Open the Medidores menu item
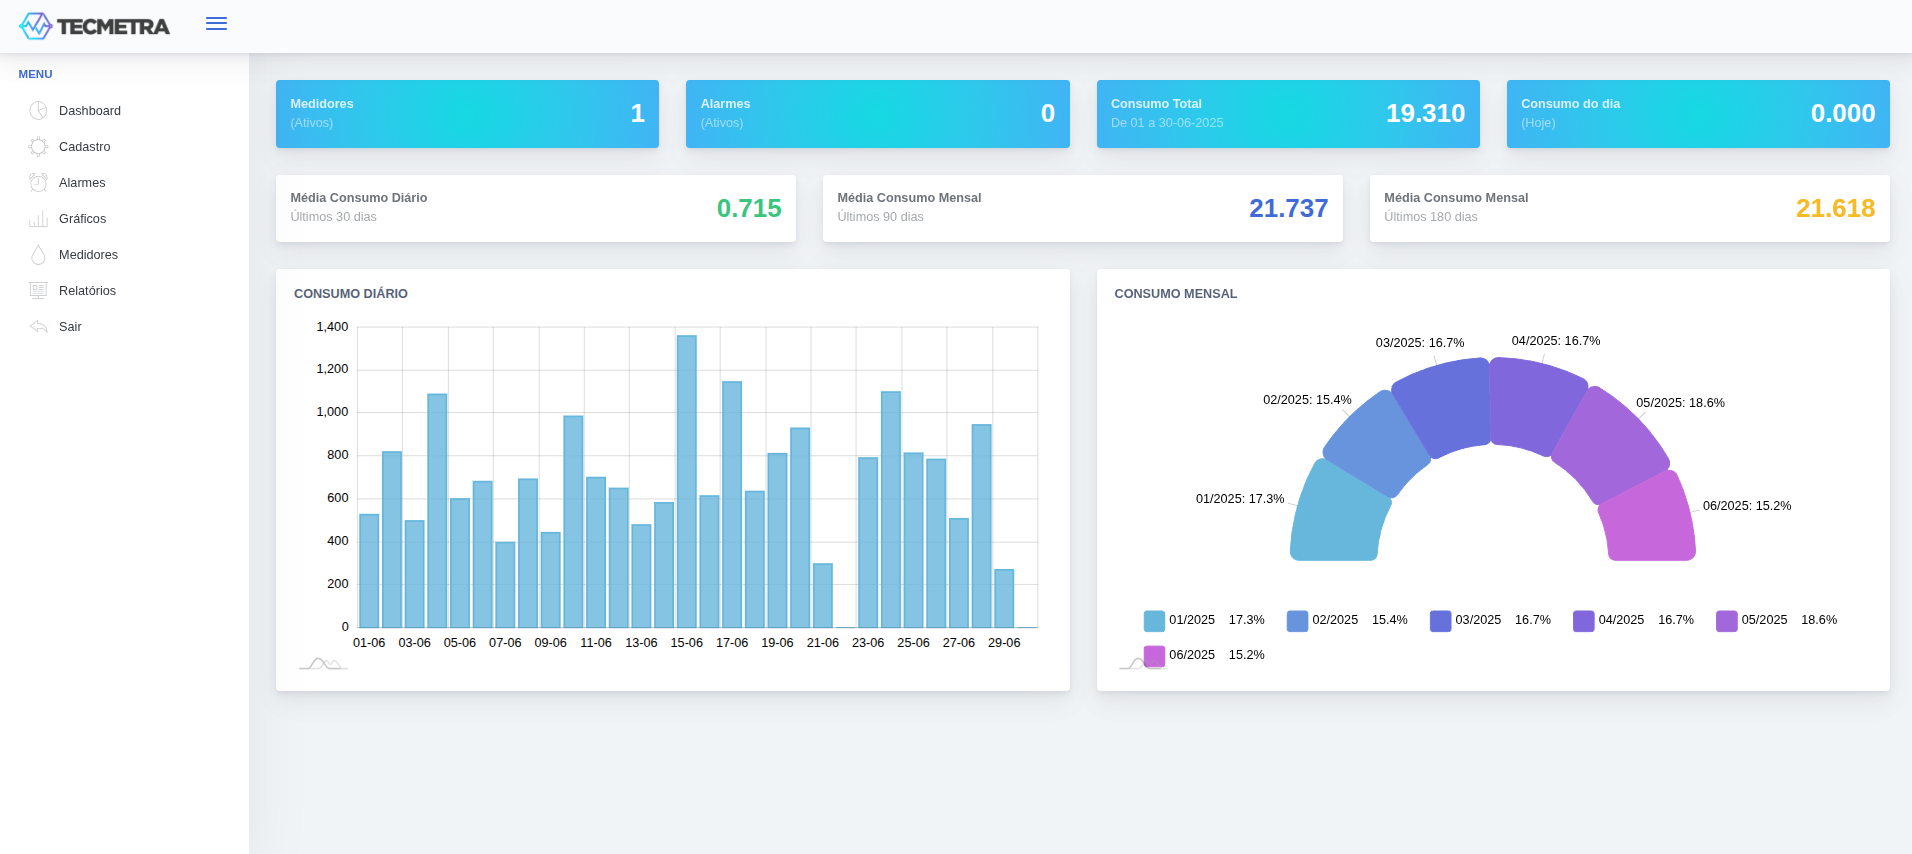1912x854 pixels. point(88,255)
